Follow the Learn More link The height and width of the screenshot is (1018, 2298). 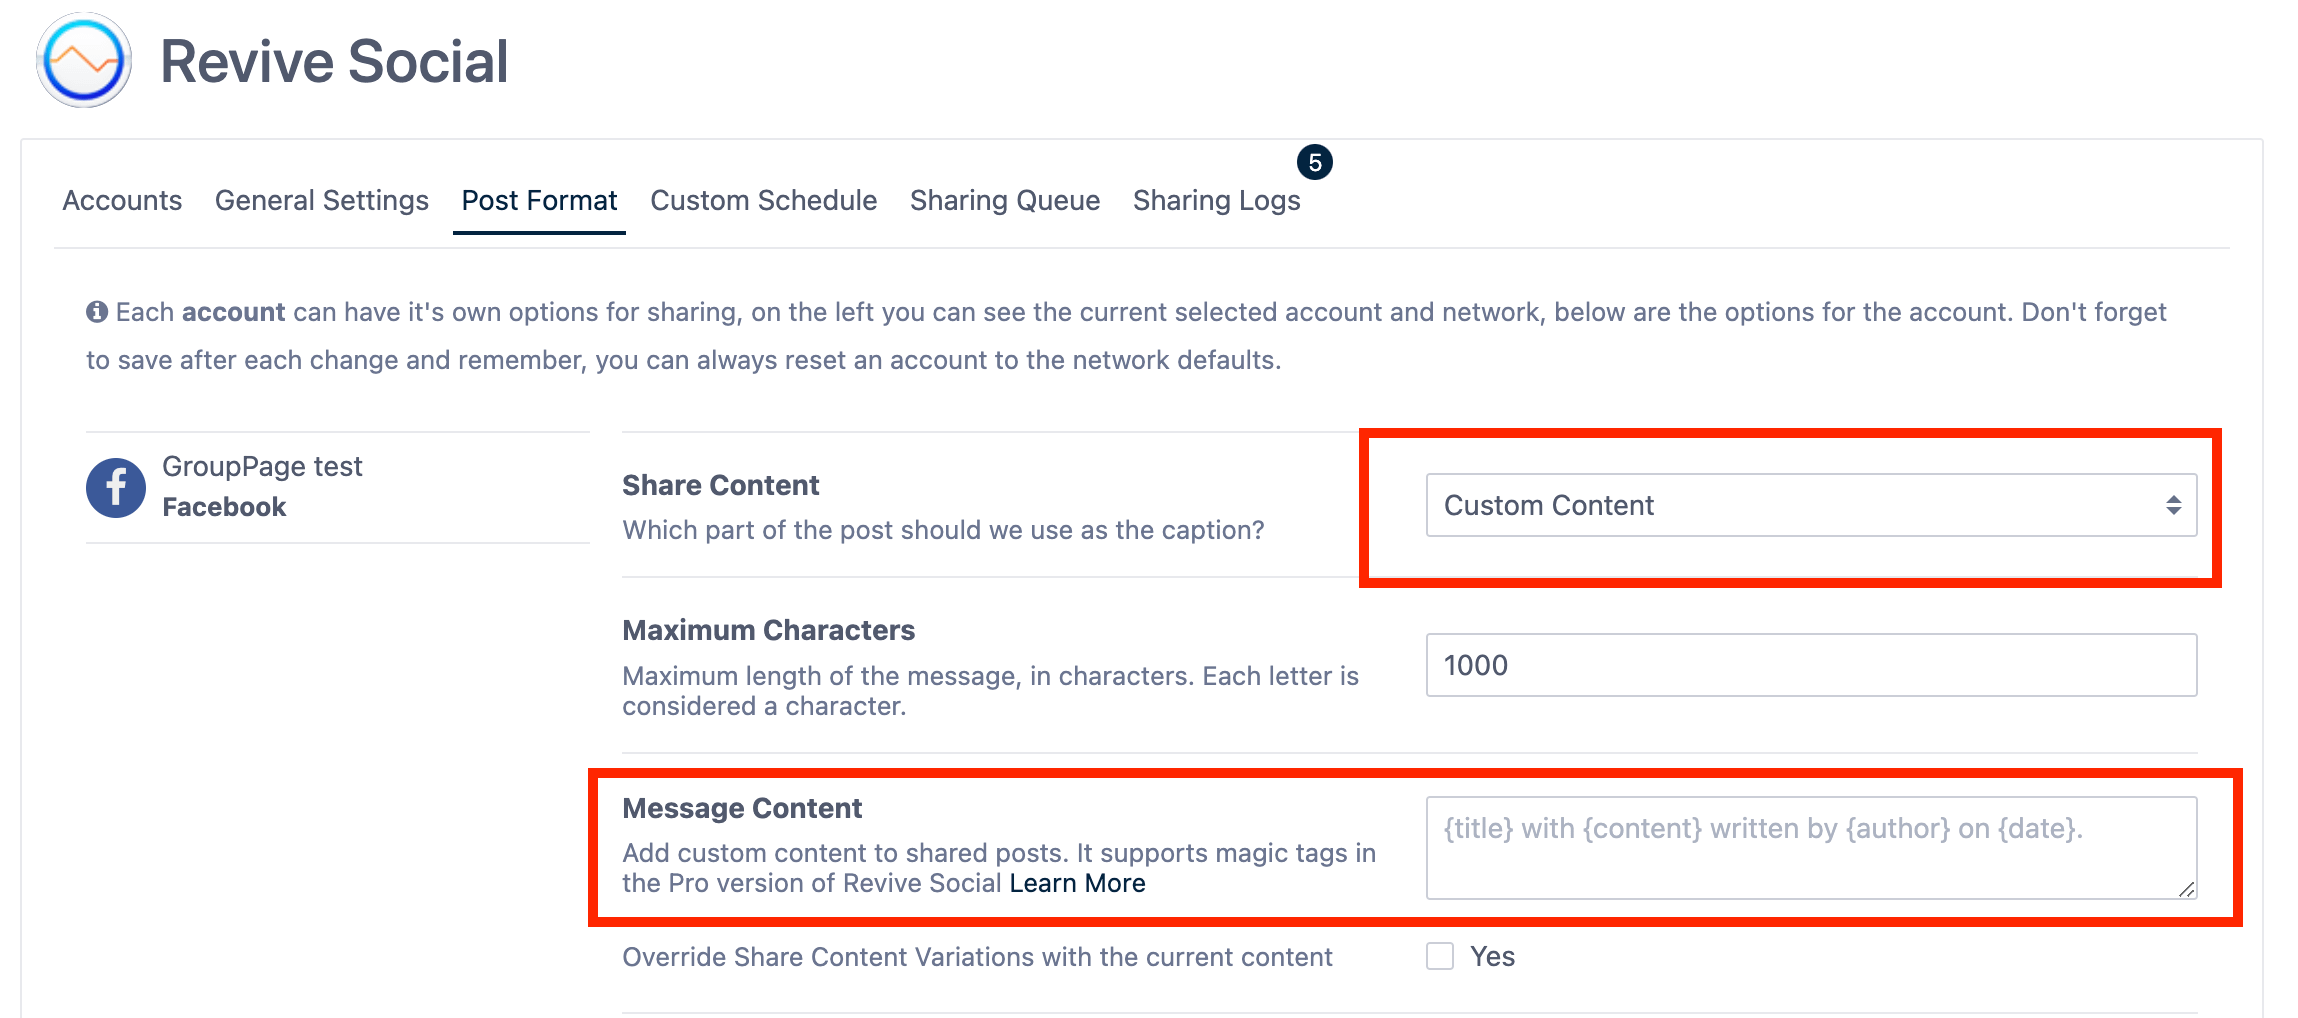pos(1077,883)
